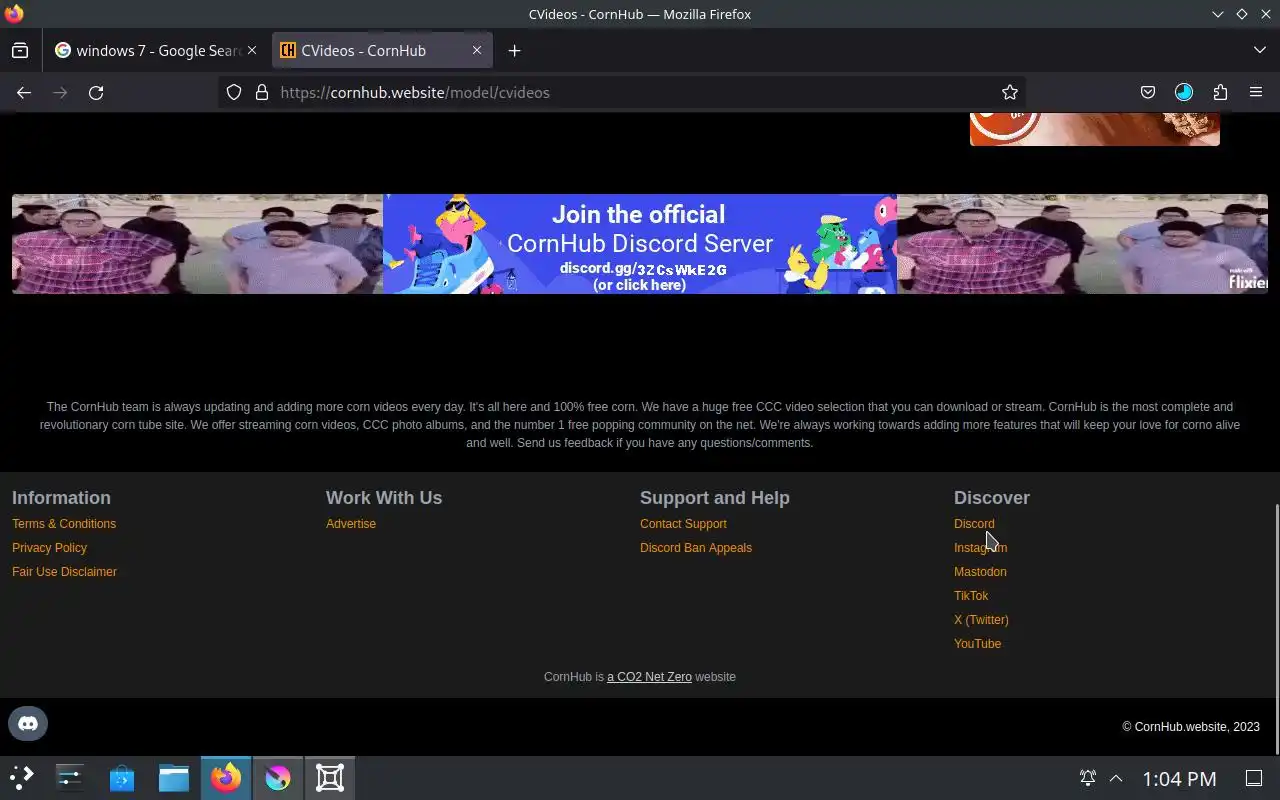Save page to Pocket
Image resolution: width=1280 pixels, height=800 pixels.
pos(1148,92)
